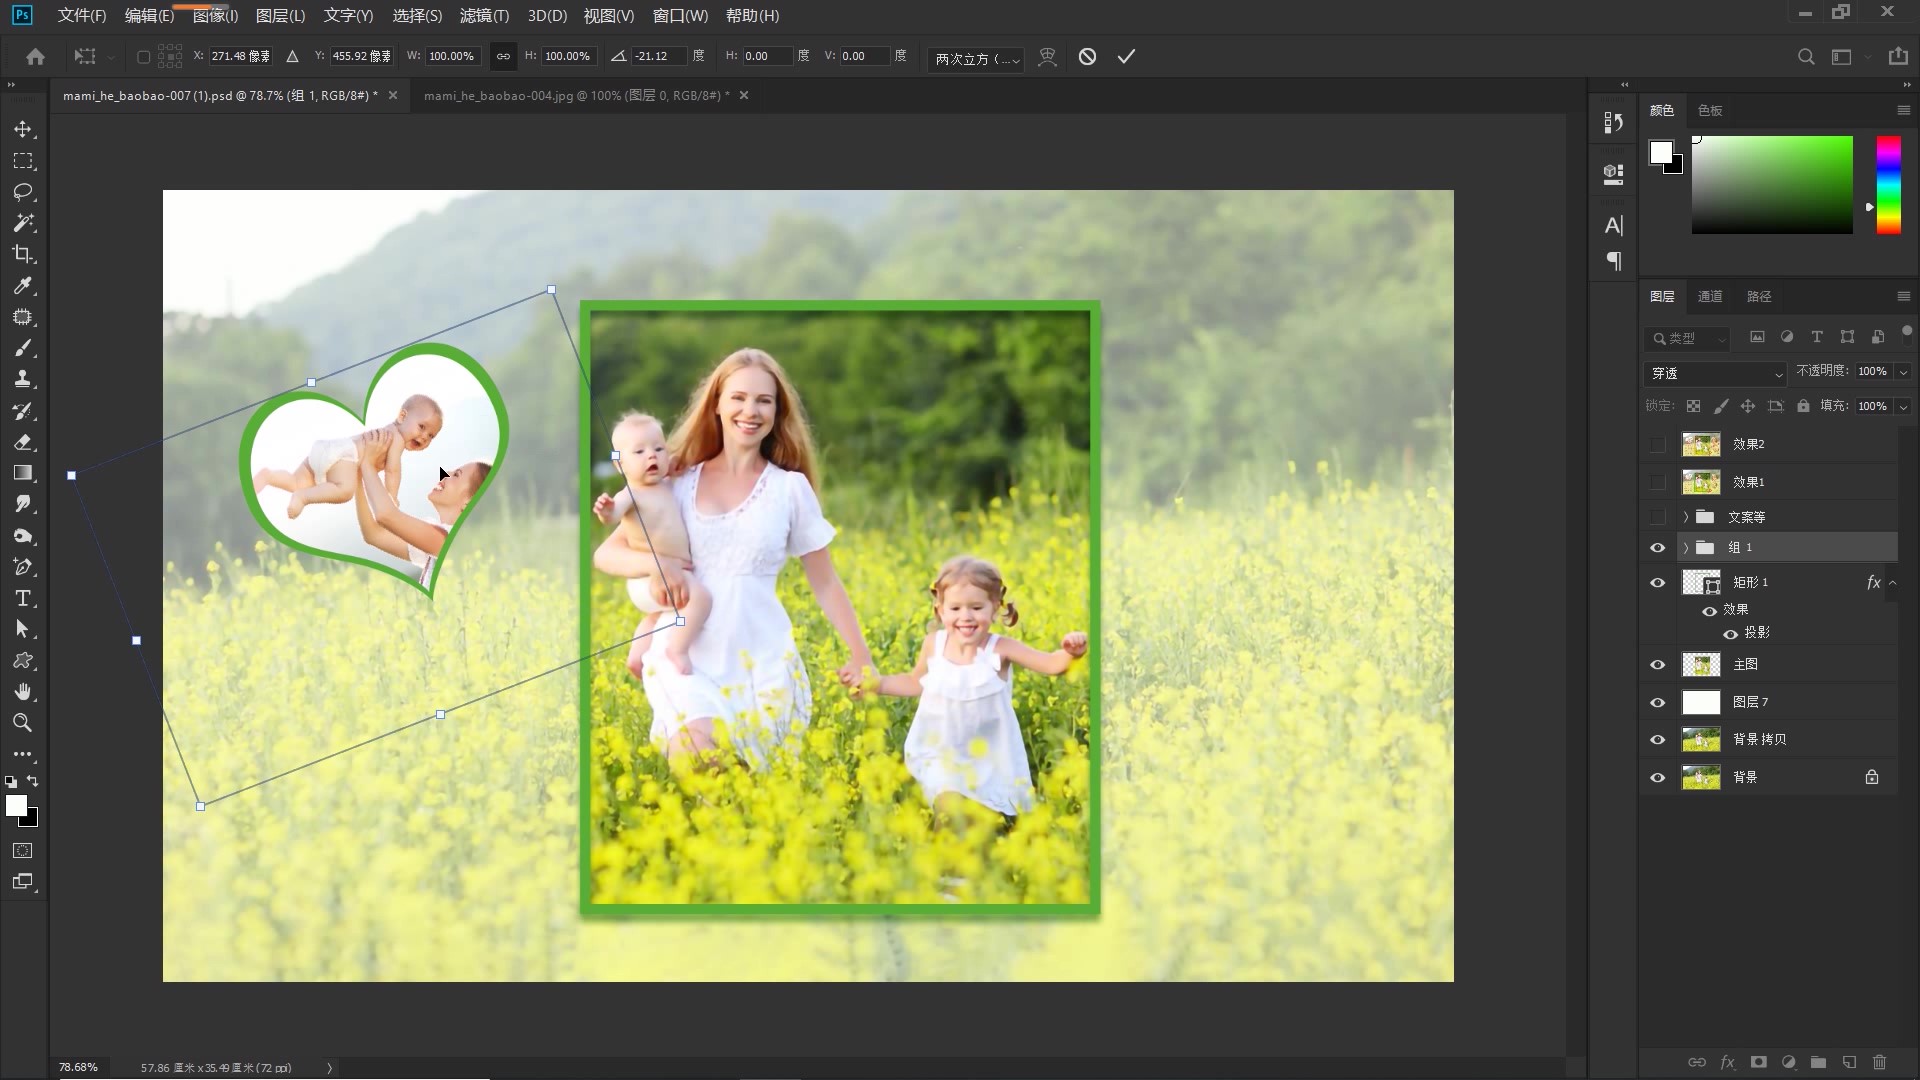Select the Zoom tool in toolbar
1920x1080 pixels.
[x=23, y=723]
